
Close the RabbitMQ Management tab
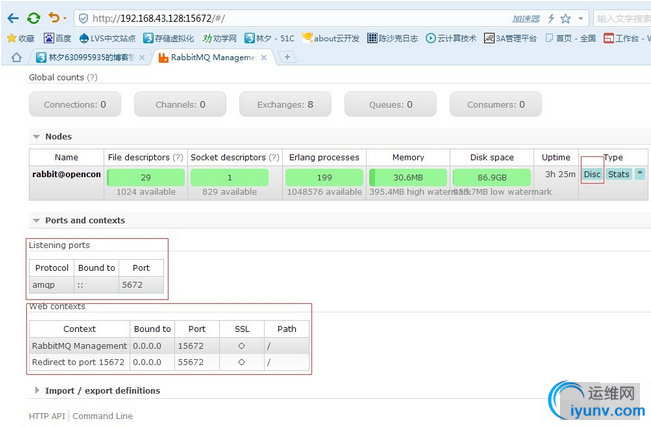[x=264, y=58]
